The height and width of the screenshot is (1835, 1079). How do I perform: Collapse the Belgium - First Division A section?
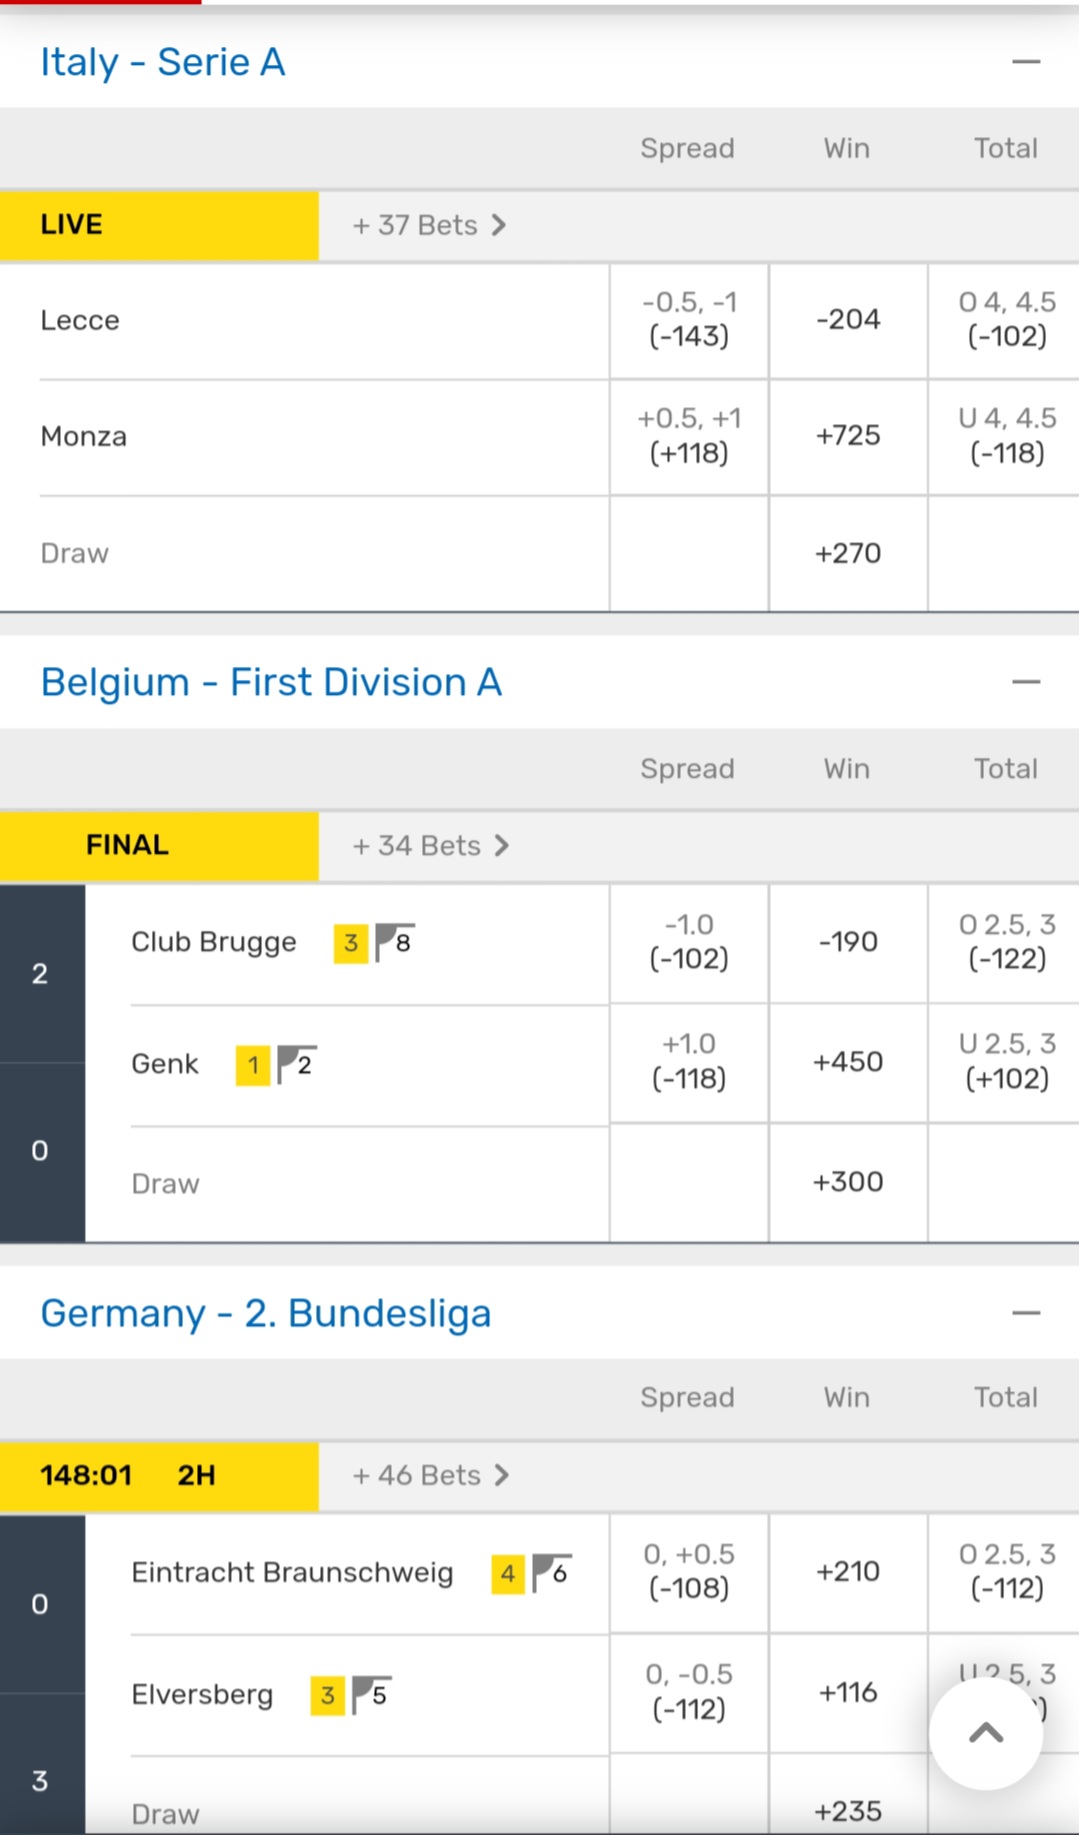coord(1026,682)
